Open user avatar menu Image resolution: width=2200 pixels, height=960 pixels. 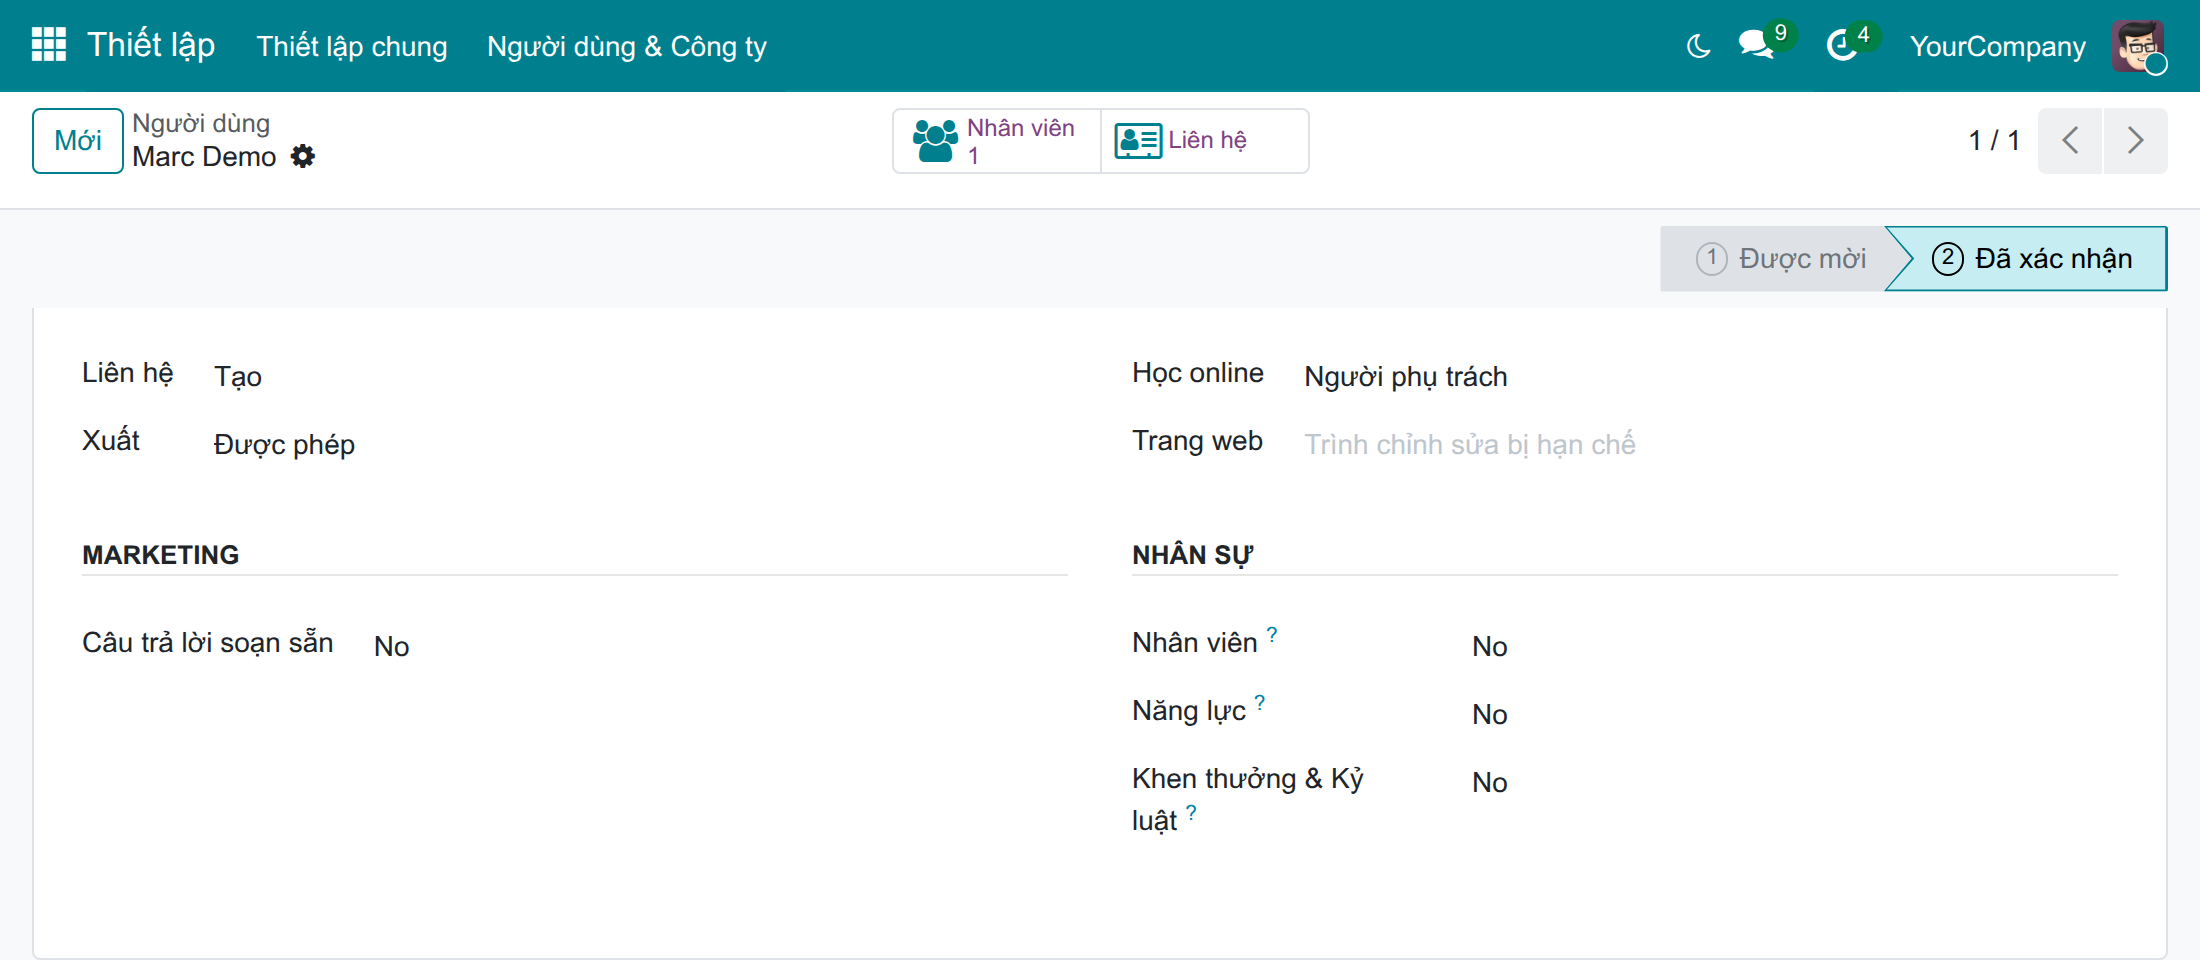[2138, 46]
